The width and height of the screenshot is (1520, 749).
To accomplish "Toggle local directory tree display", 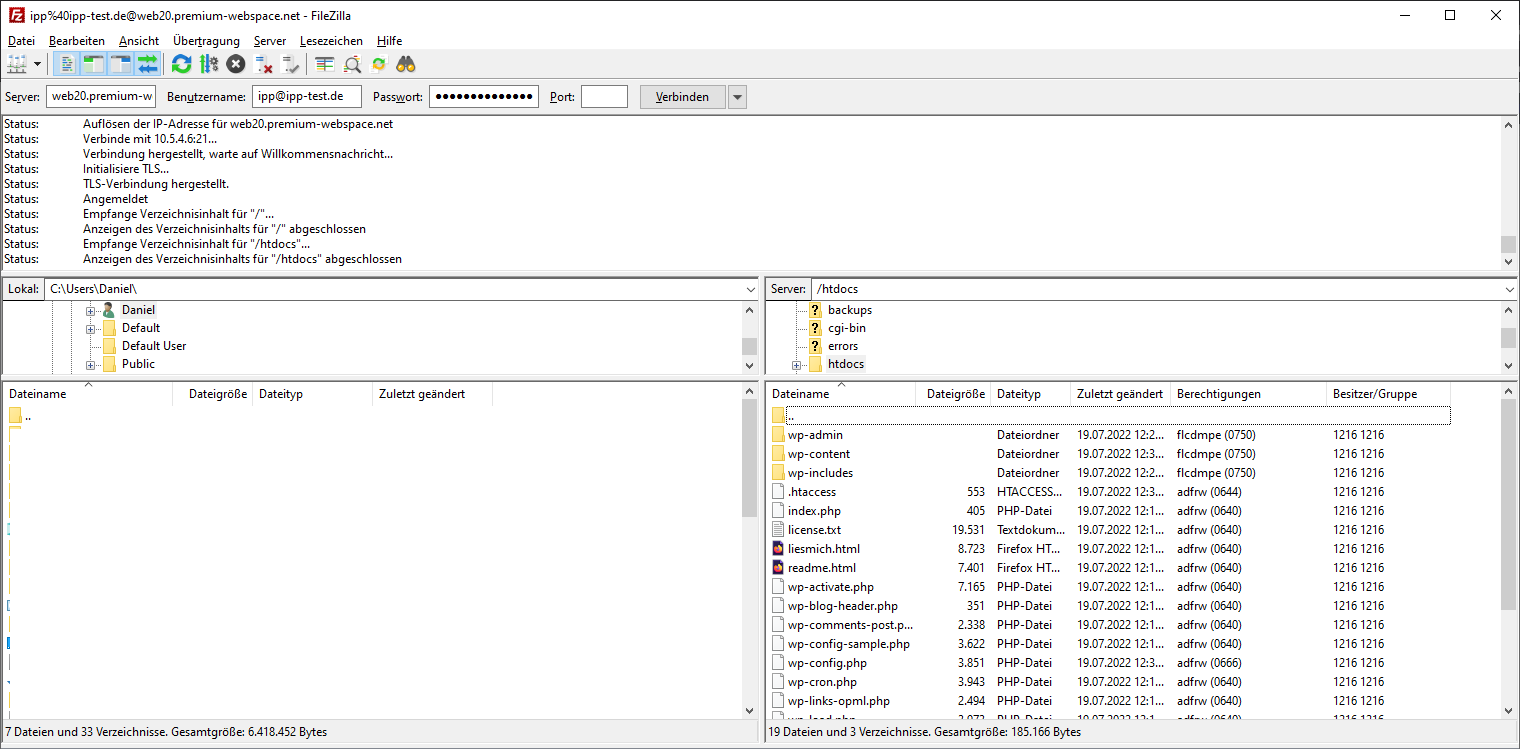I will point(94,64).
